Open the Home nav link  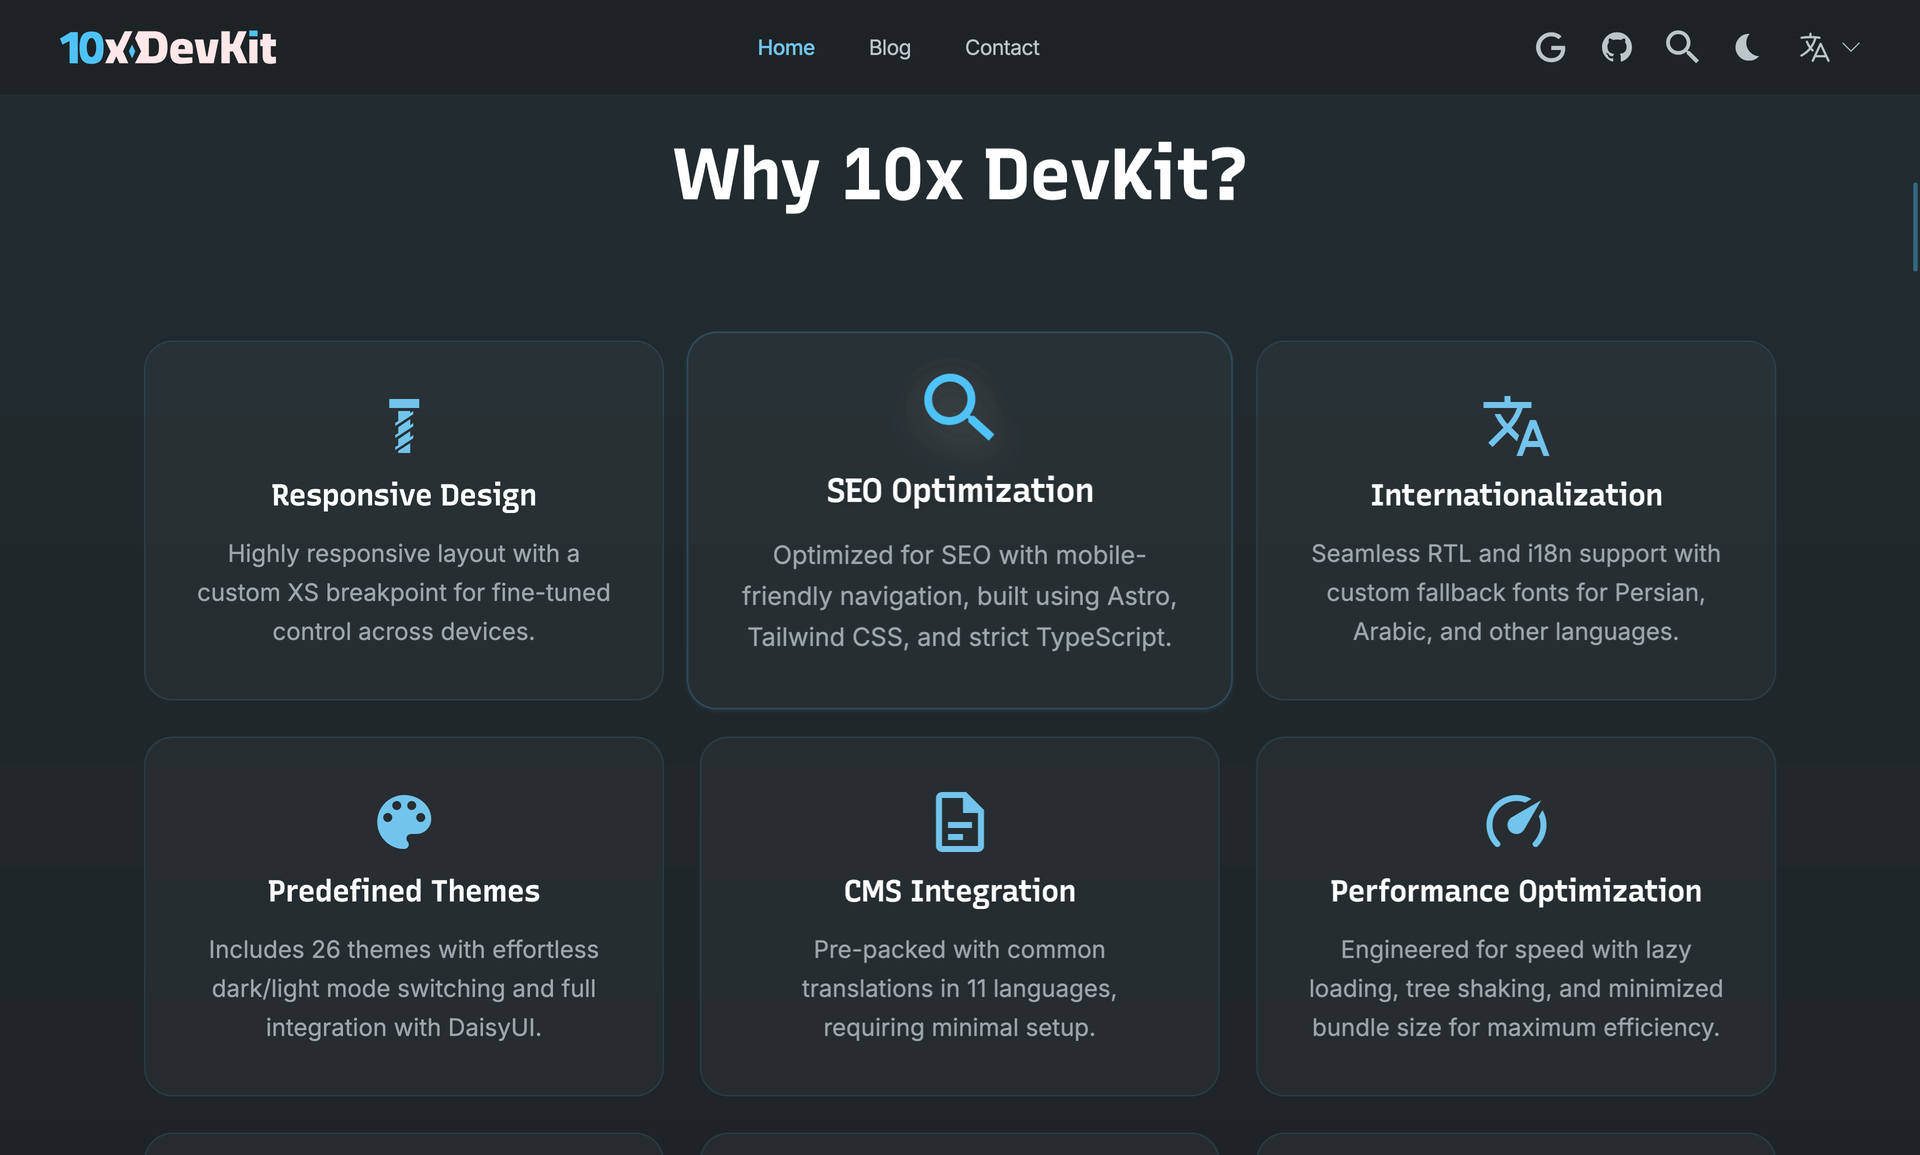786,47
